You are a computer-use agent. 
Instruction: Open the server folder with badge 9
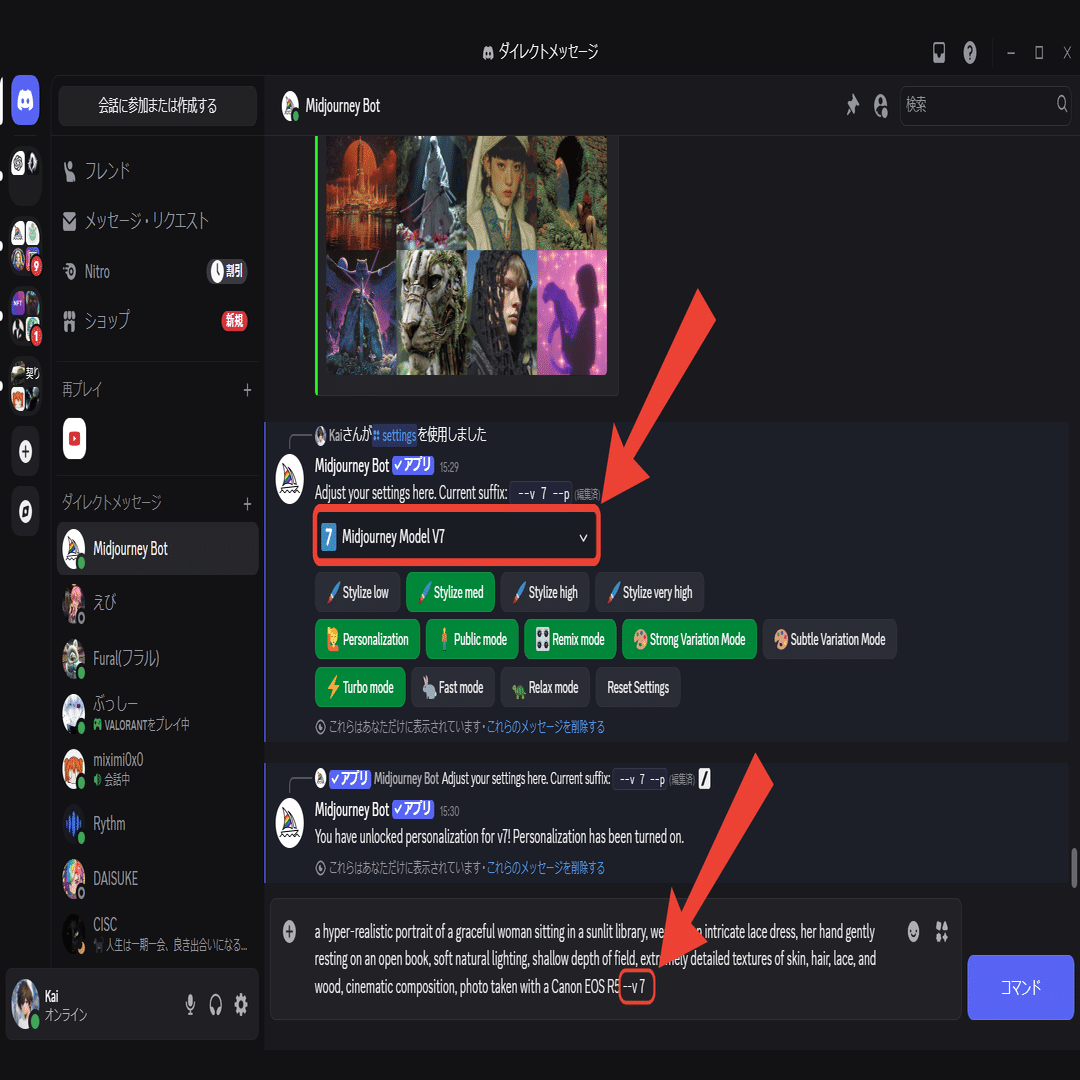25,246
